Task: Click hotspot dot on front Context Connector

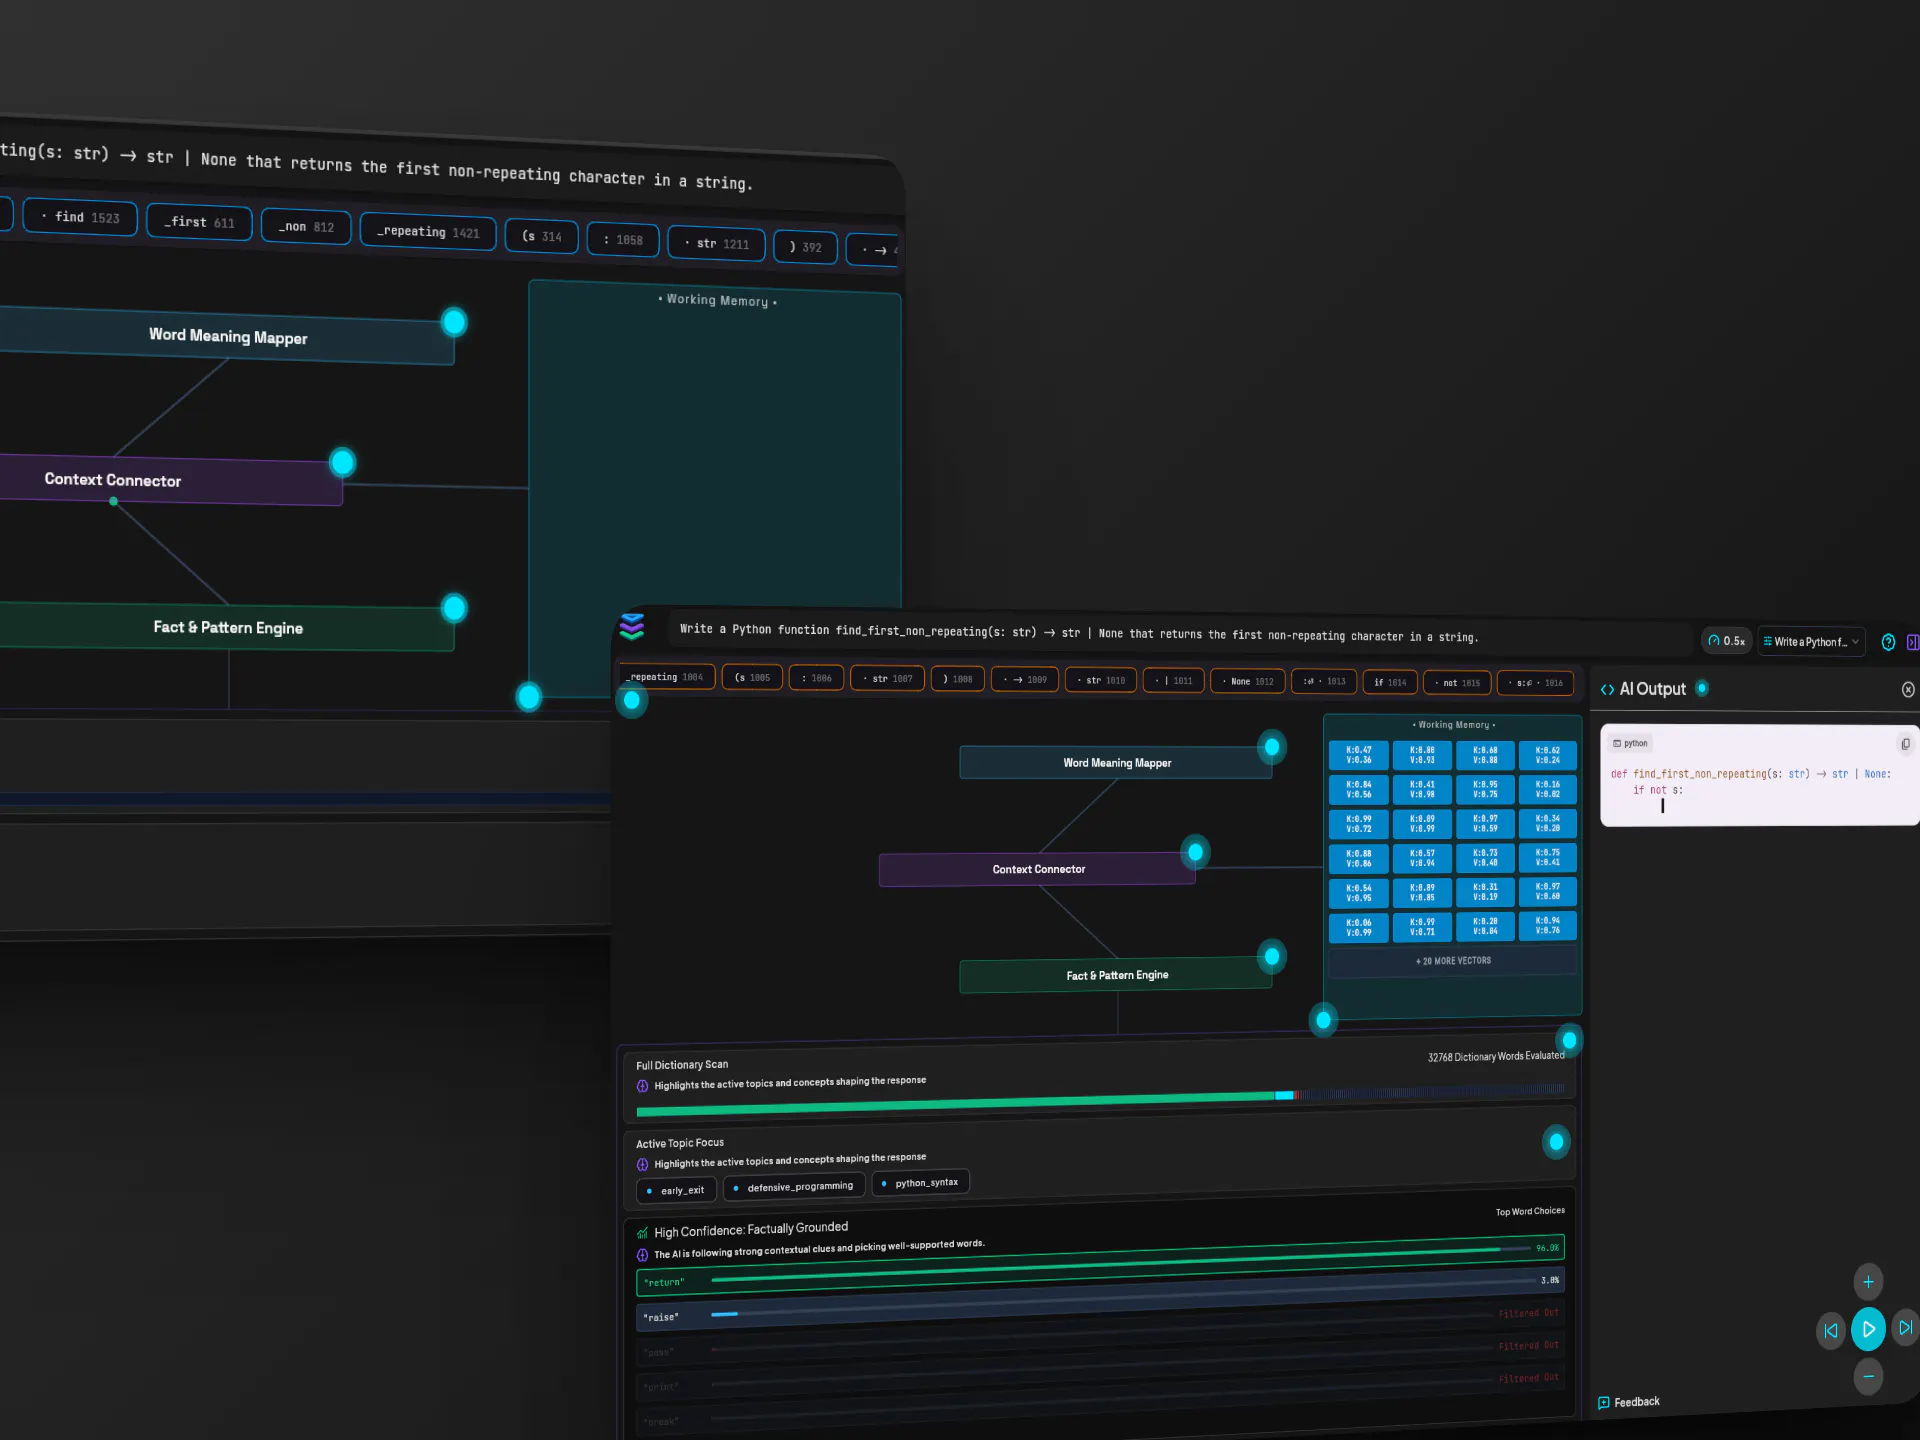Action: (1195, 852)
